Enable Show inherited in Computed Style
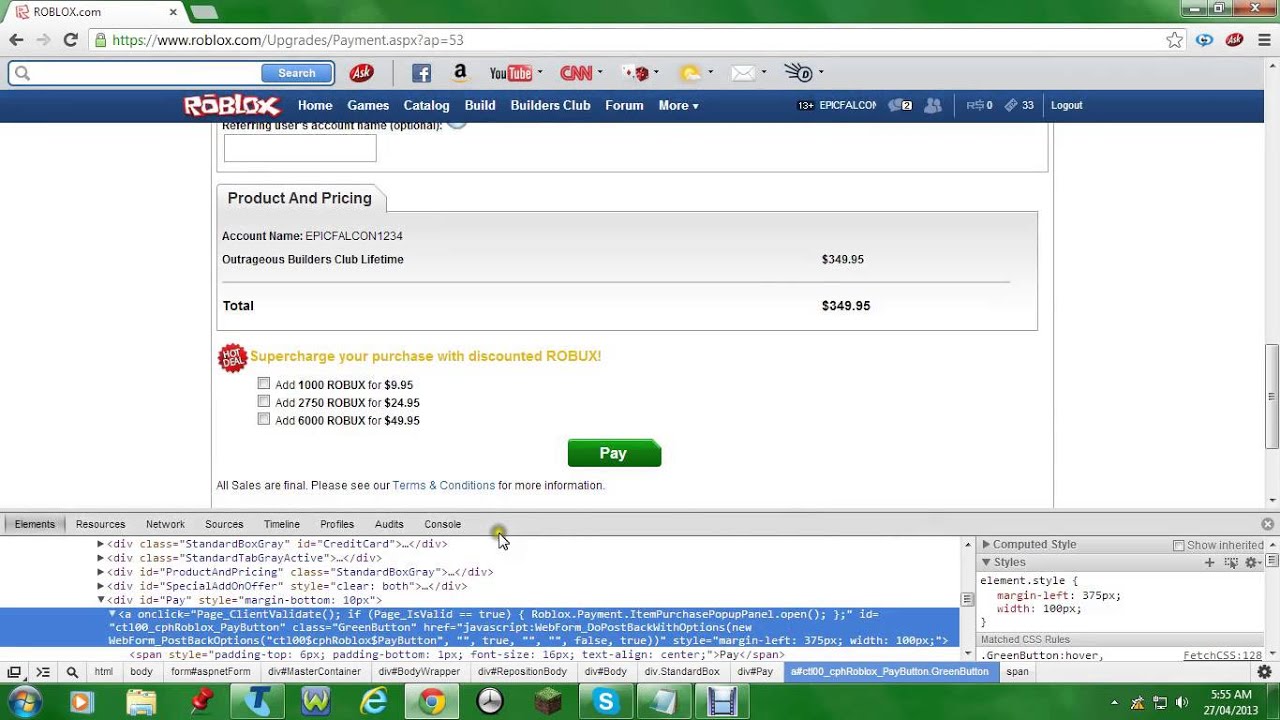 pyautogui.click(x=1178, y=545)
